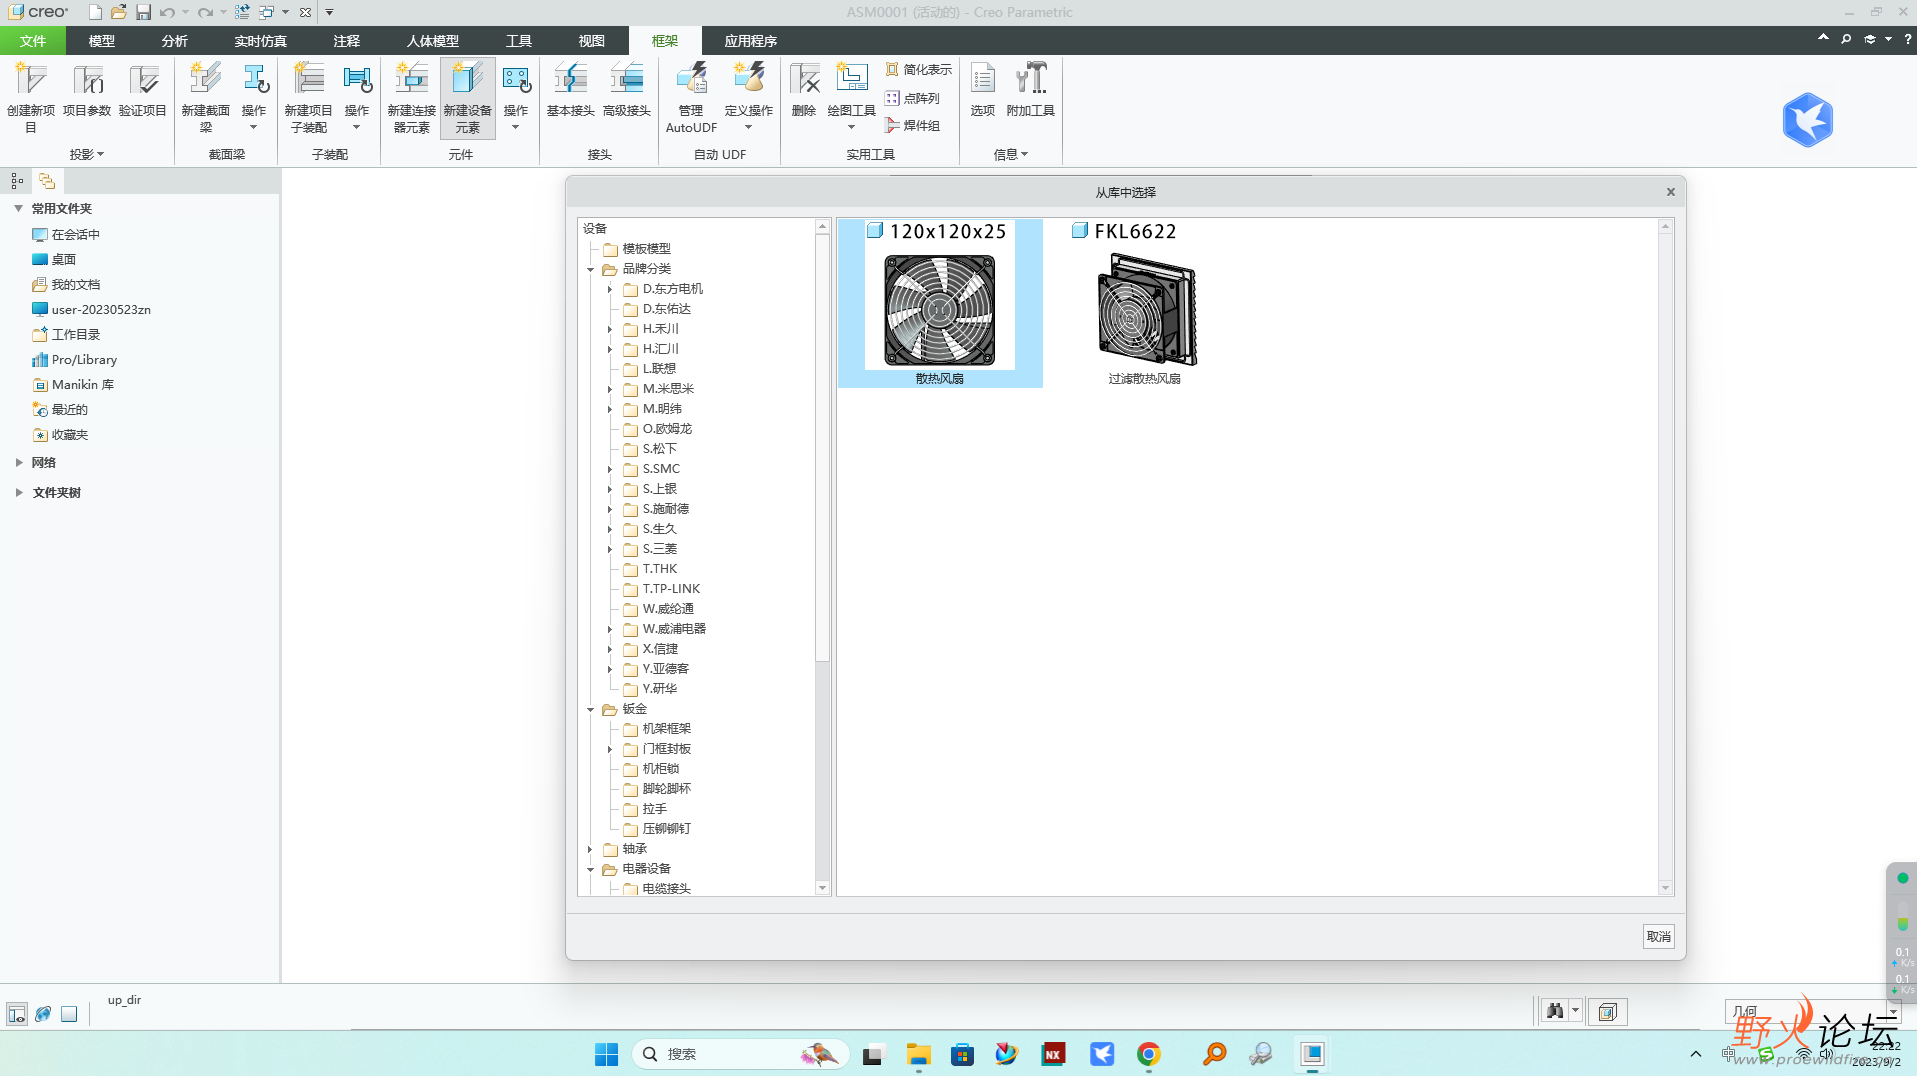Click the 创建新项目 ribbon icon
This screenshot has height=1076, width=1917.
(x=30, y=80)
